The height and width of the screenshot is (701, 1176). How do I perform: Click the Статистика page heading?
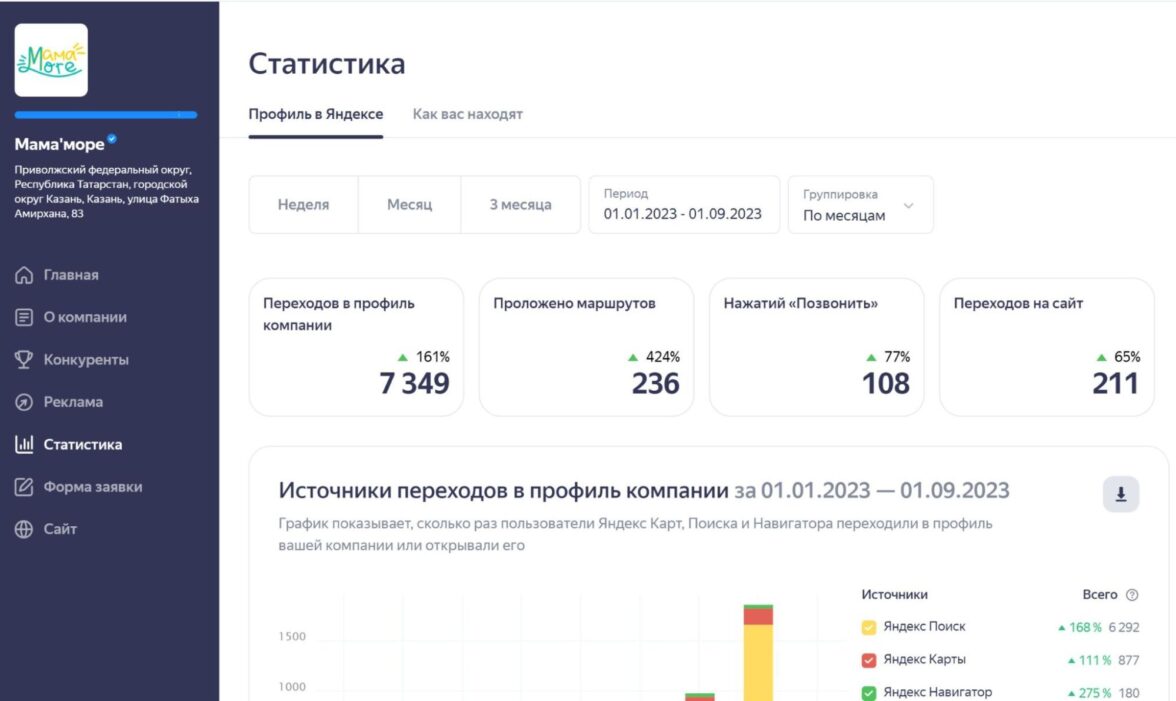[327, 64]
